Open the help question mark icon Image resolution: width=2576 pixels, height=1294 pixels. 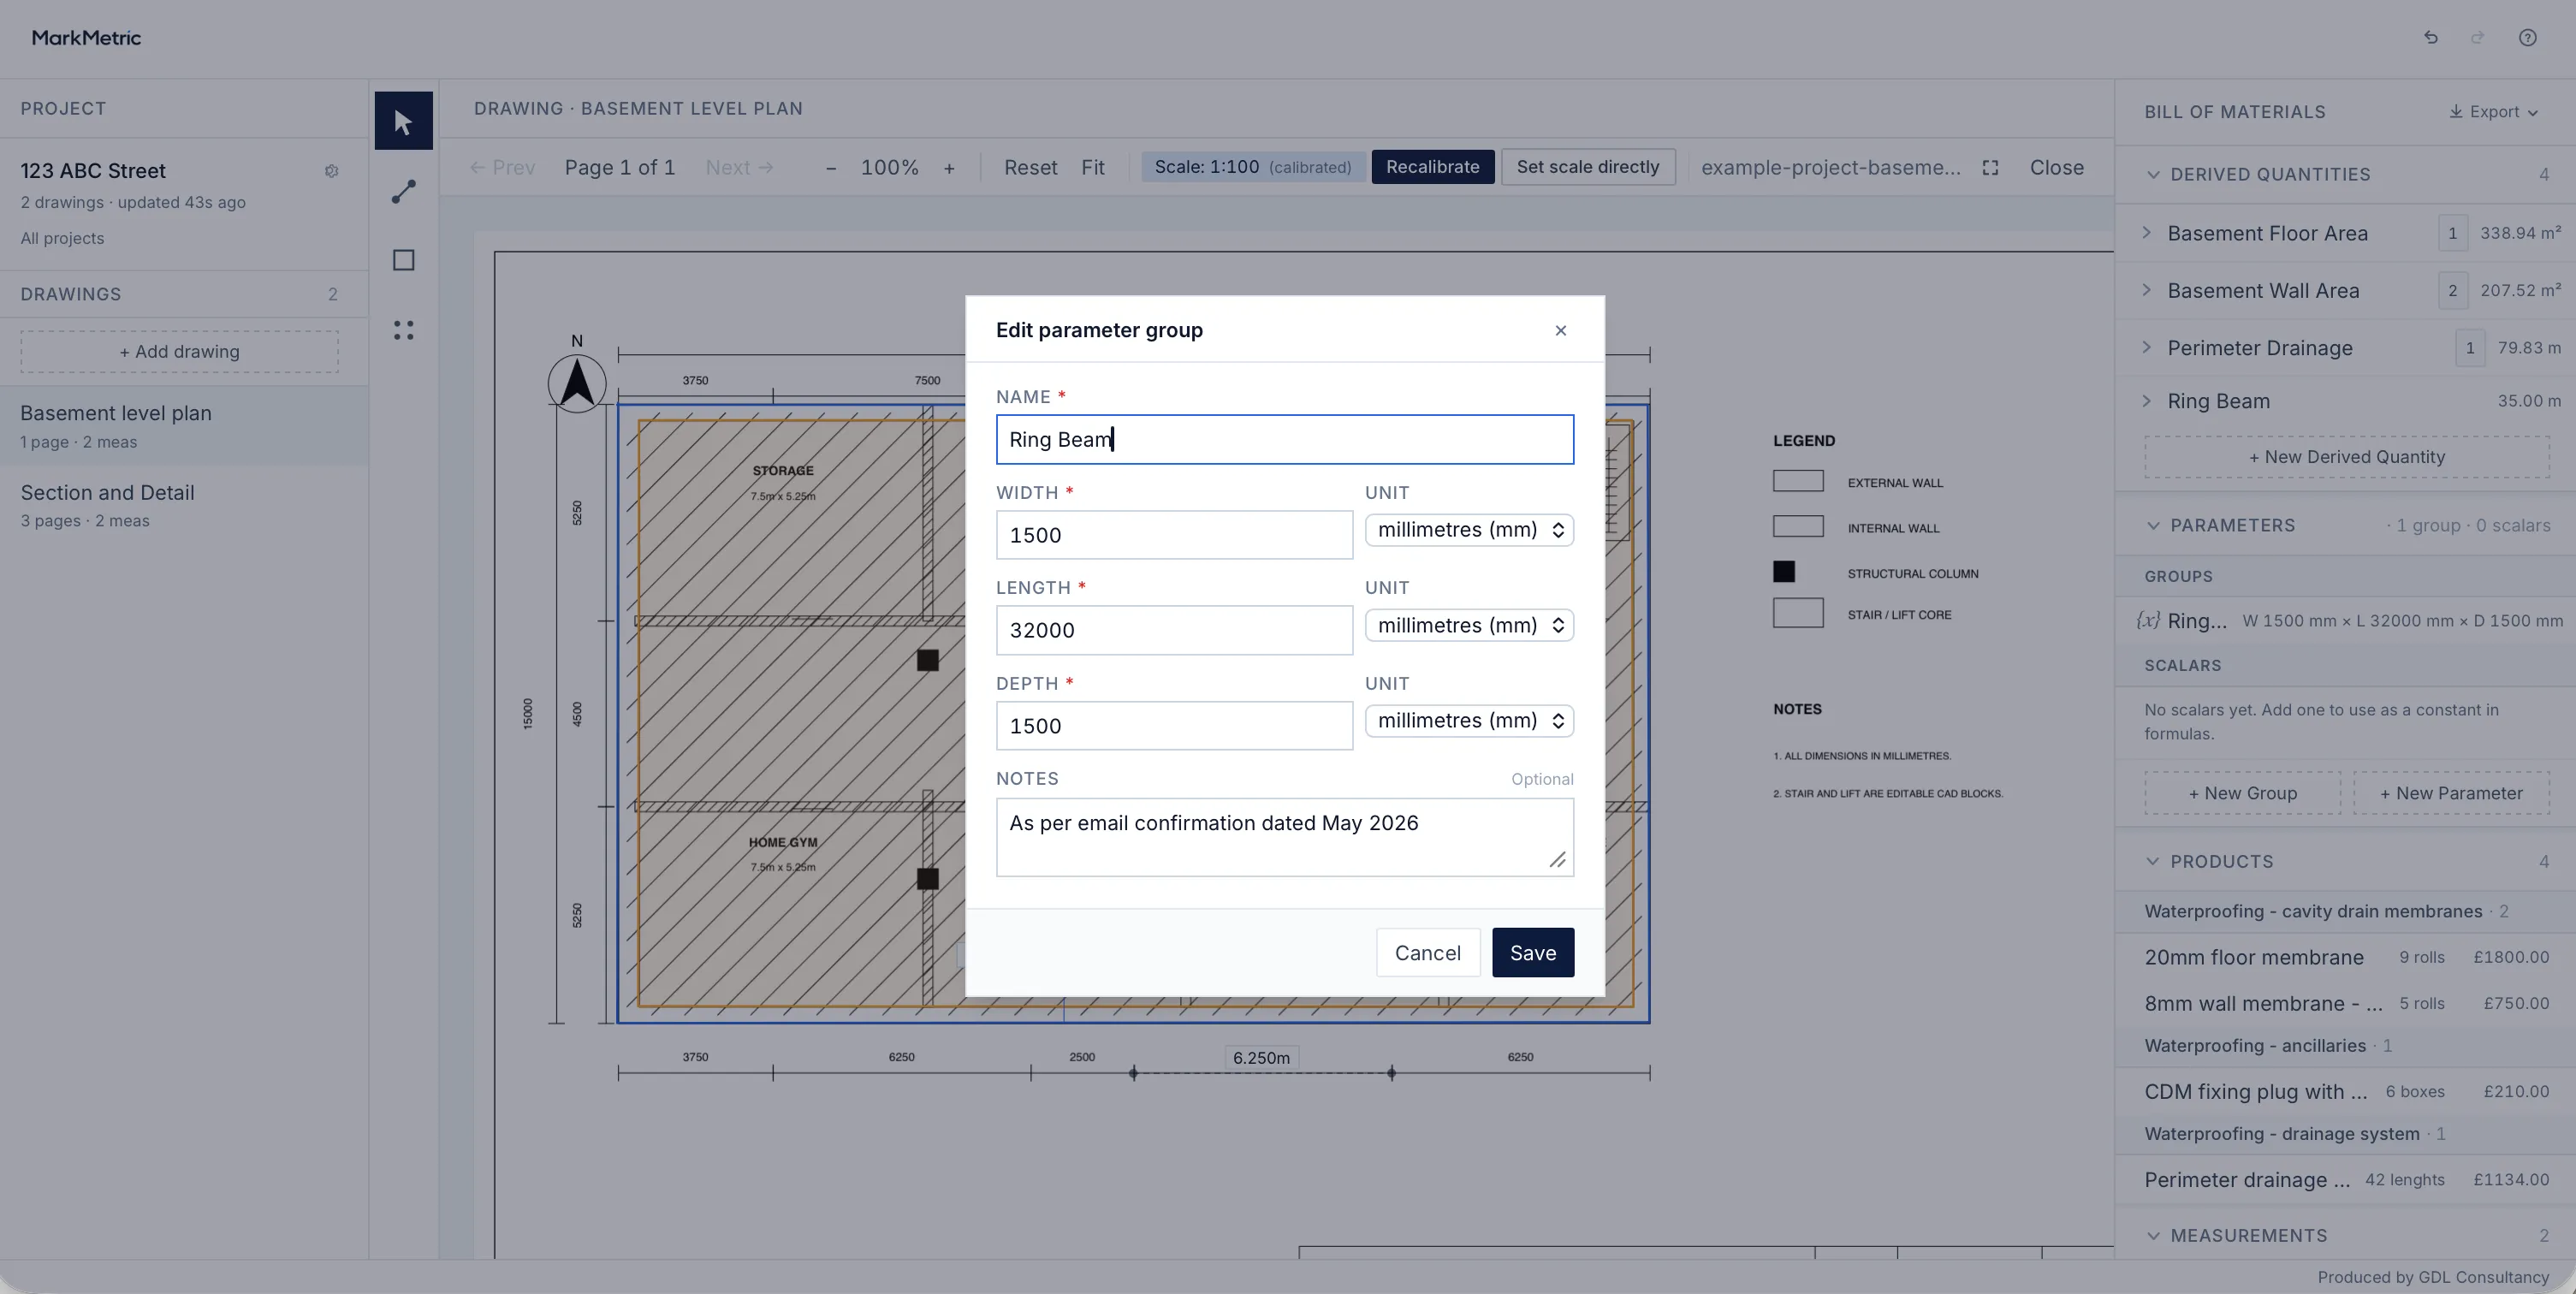coord(2527,38)
